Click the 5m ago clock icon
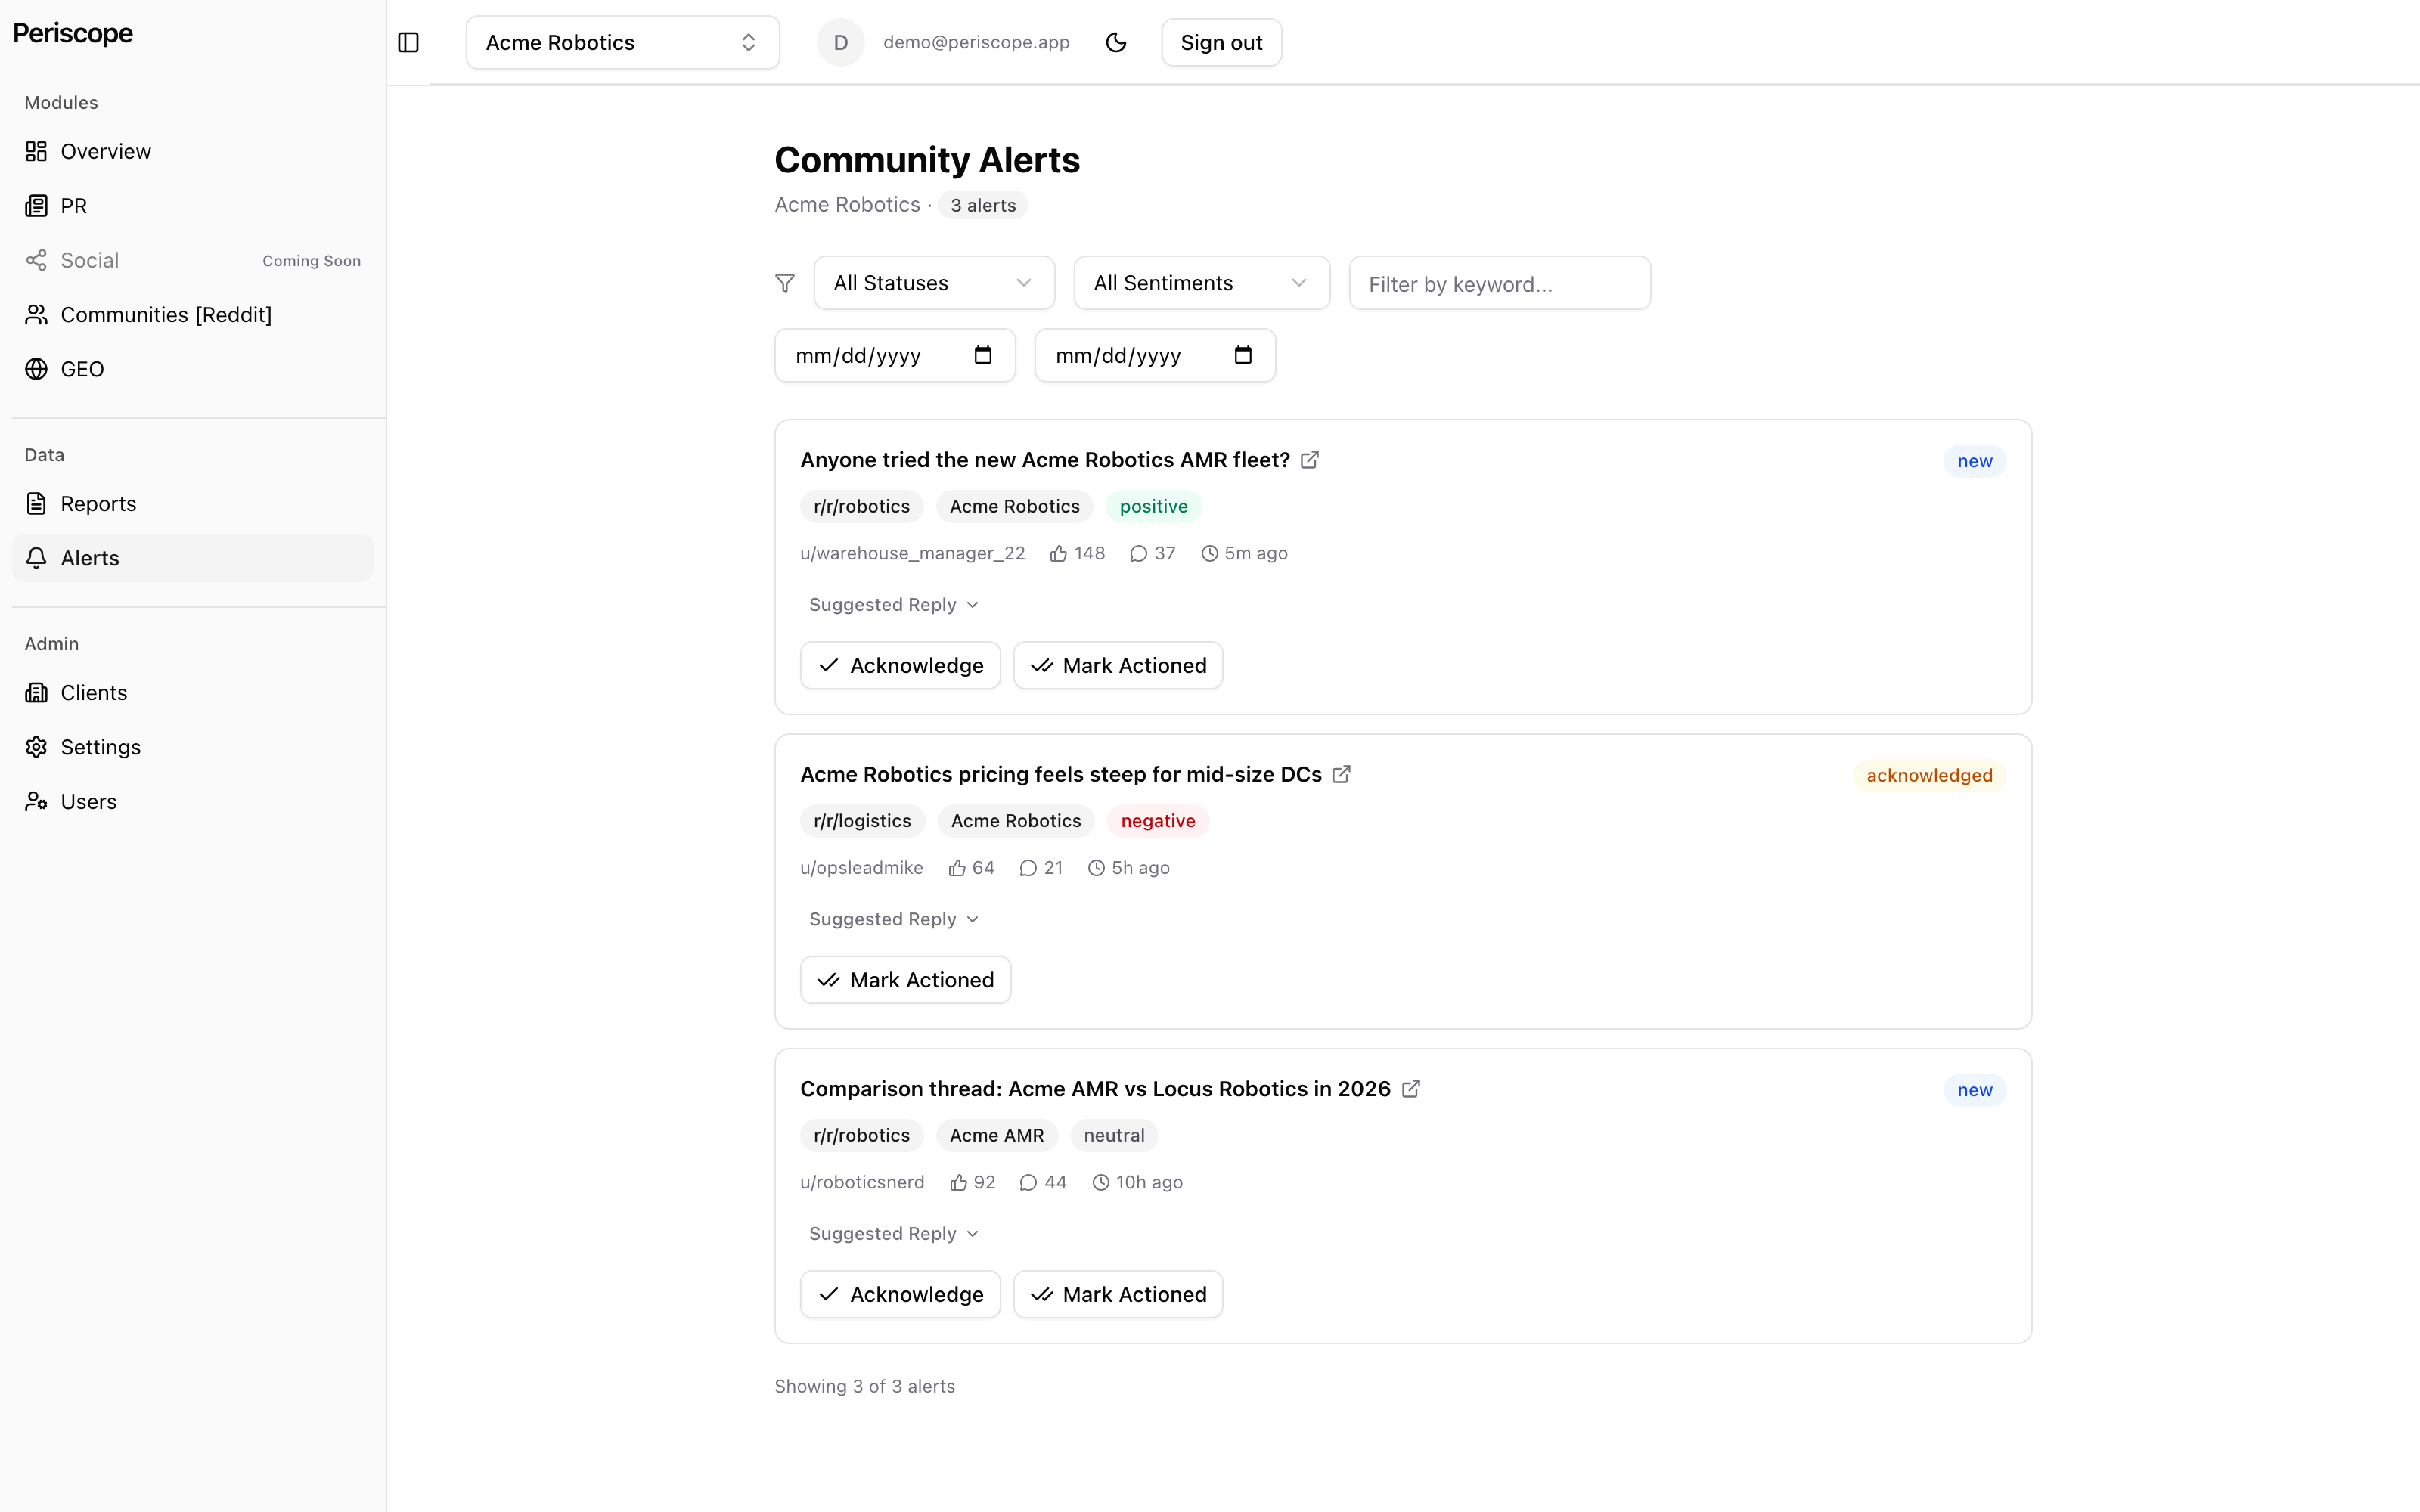 (x=1209, y=553)
